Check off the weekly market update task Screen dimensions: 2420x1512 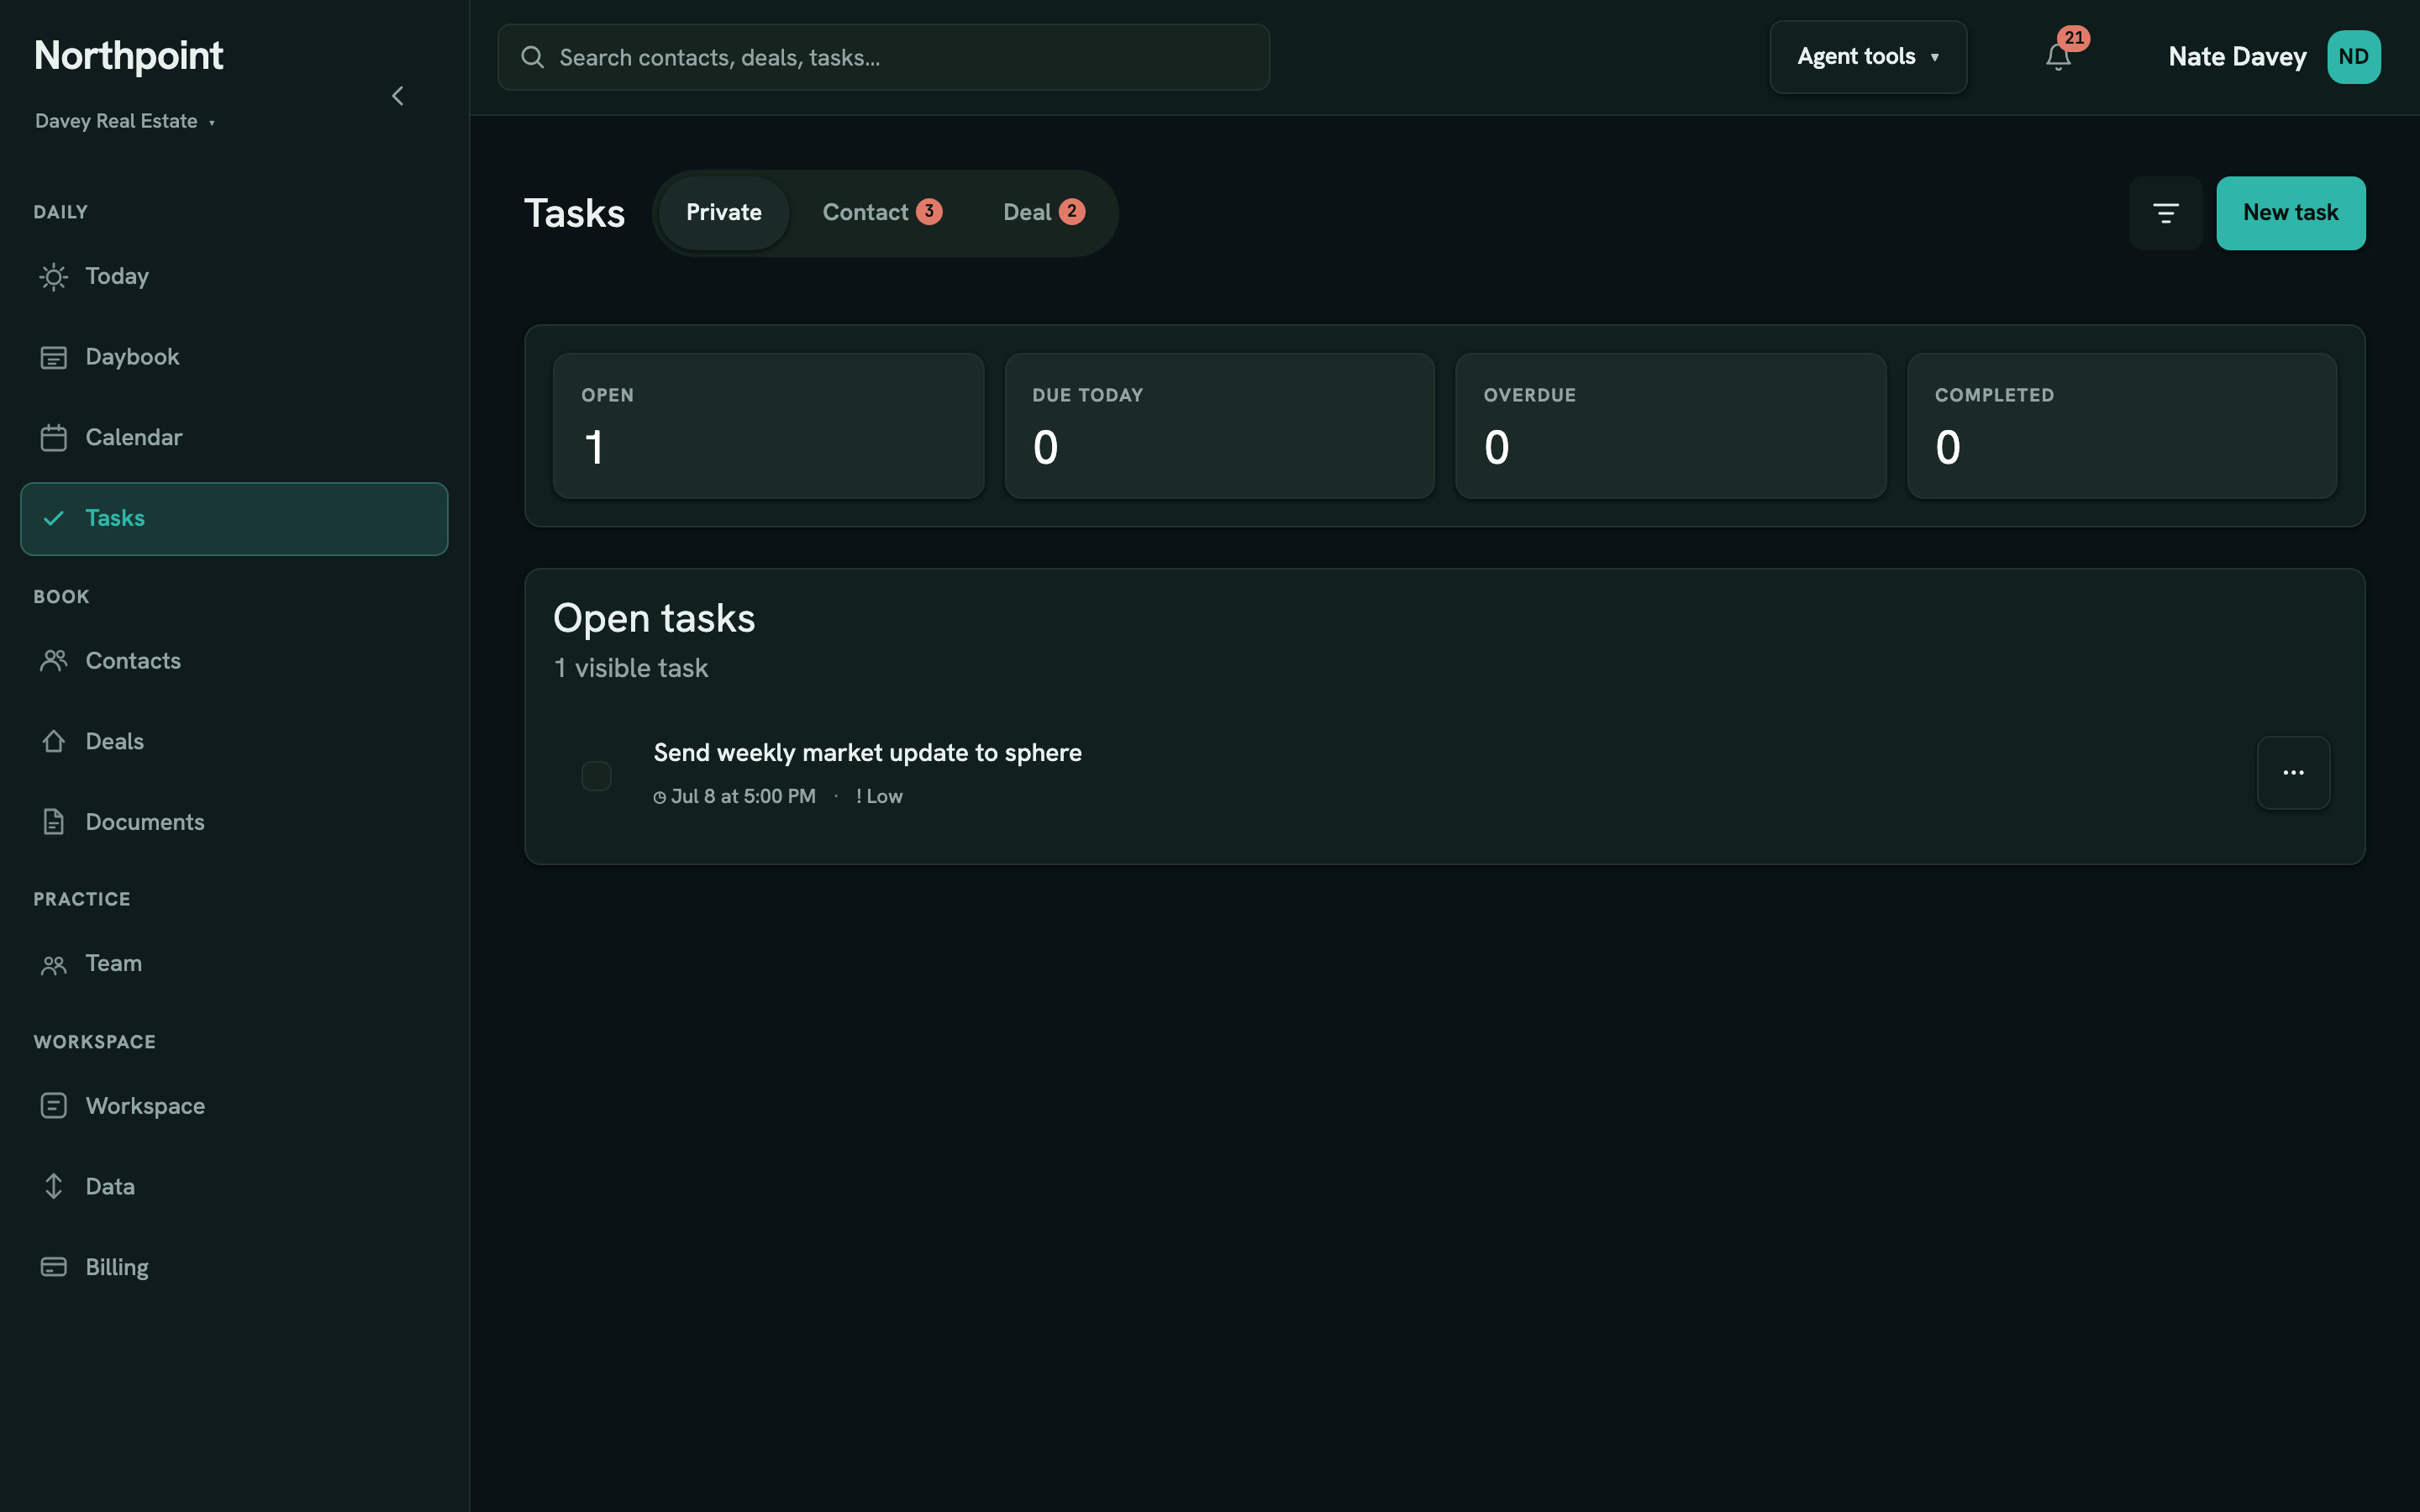[596, 776]
